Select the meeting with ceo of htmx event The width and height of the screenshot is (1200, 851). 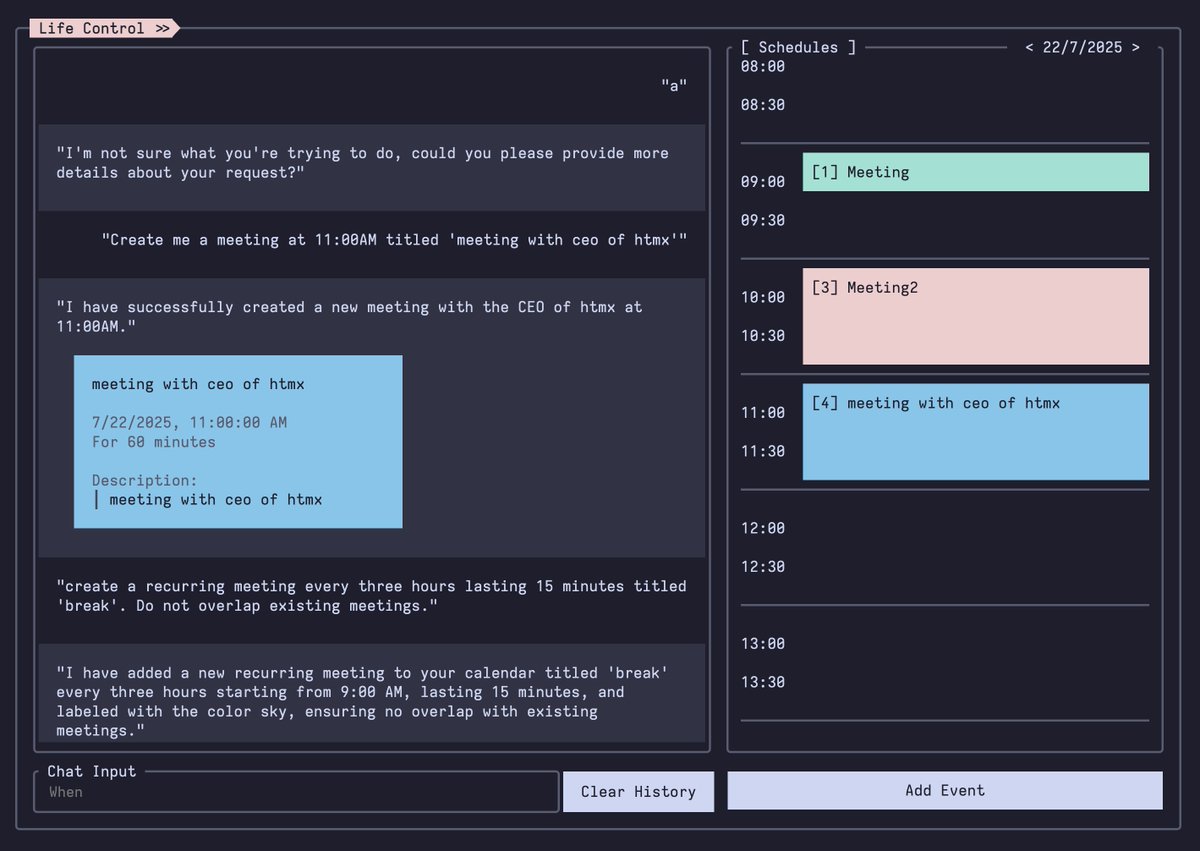pyautogui.click(x=975, y=431)
